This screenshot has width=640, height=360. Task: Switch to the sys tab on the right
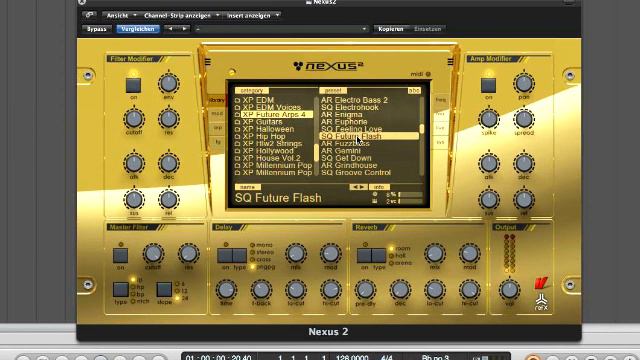[x=440, y=142]
